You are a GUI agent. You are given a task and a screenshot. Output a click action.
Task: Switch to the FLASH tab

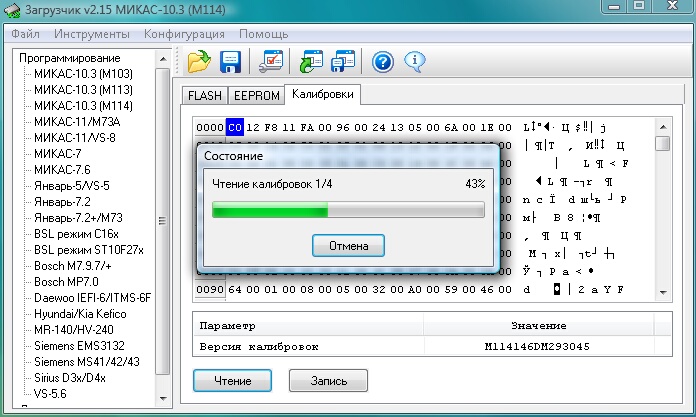(x=205, y=96)
